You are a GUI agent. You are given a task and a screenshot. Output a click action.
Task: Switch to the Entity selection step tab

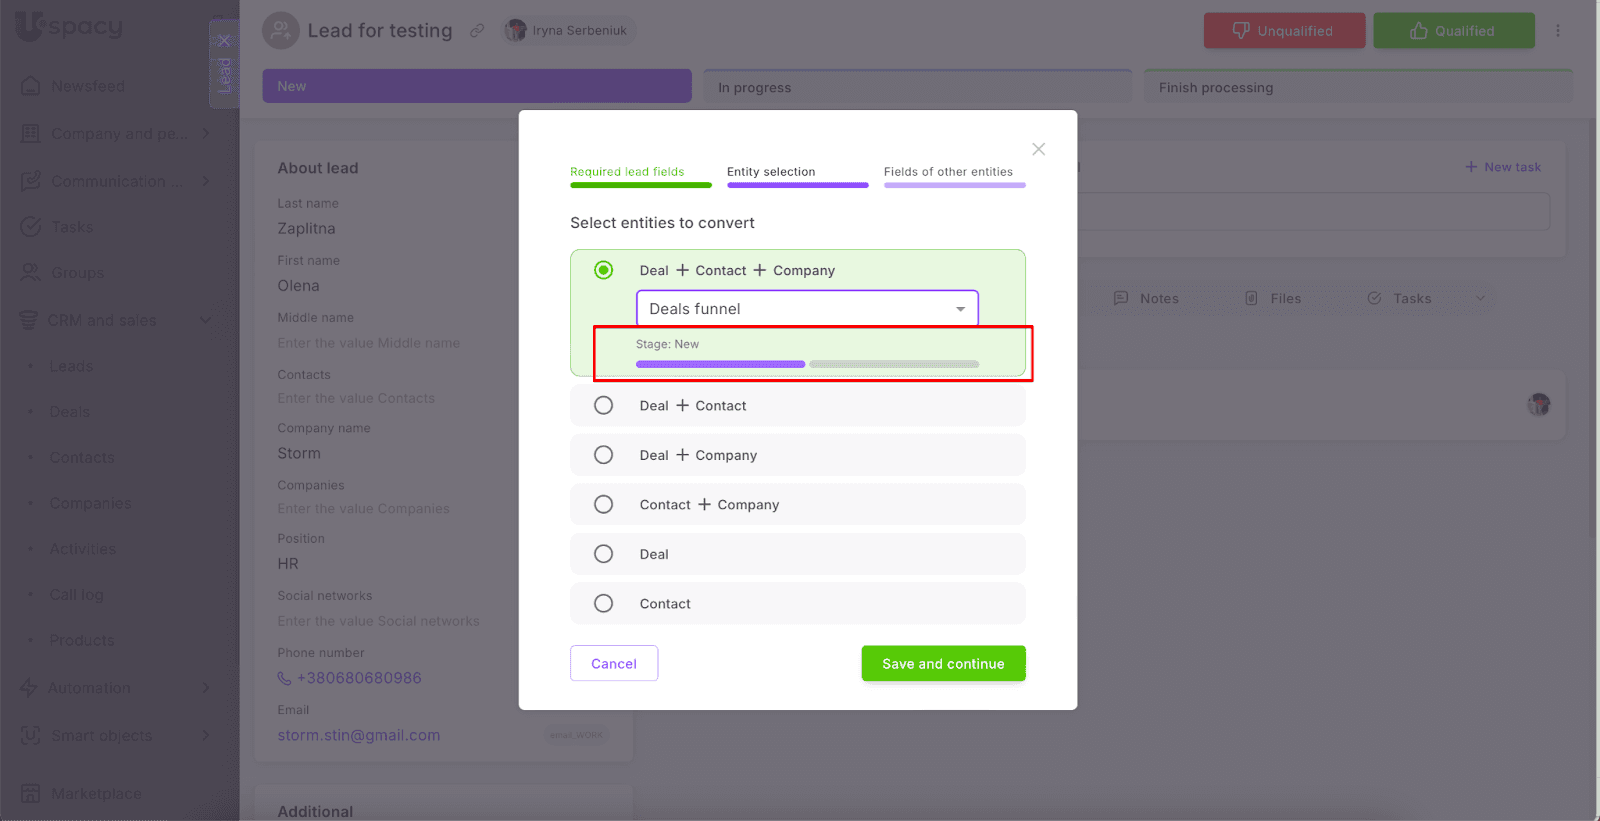click(771, 172)
